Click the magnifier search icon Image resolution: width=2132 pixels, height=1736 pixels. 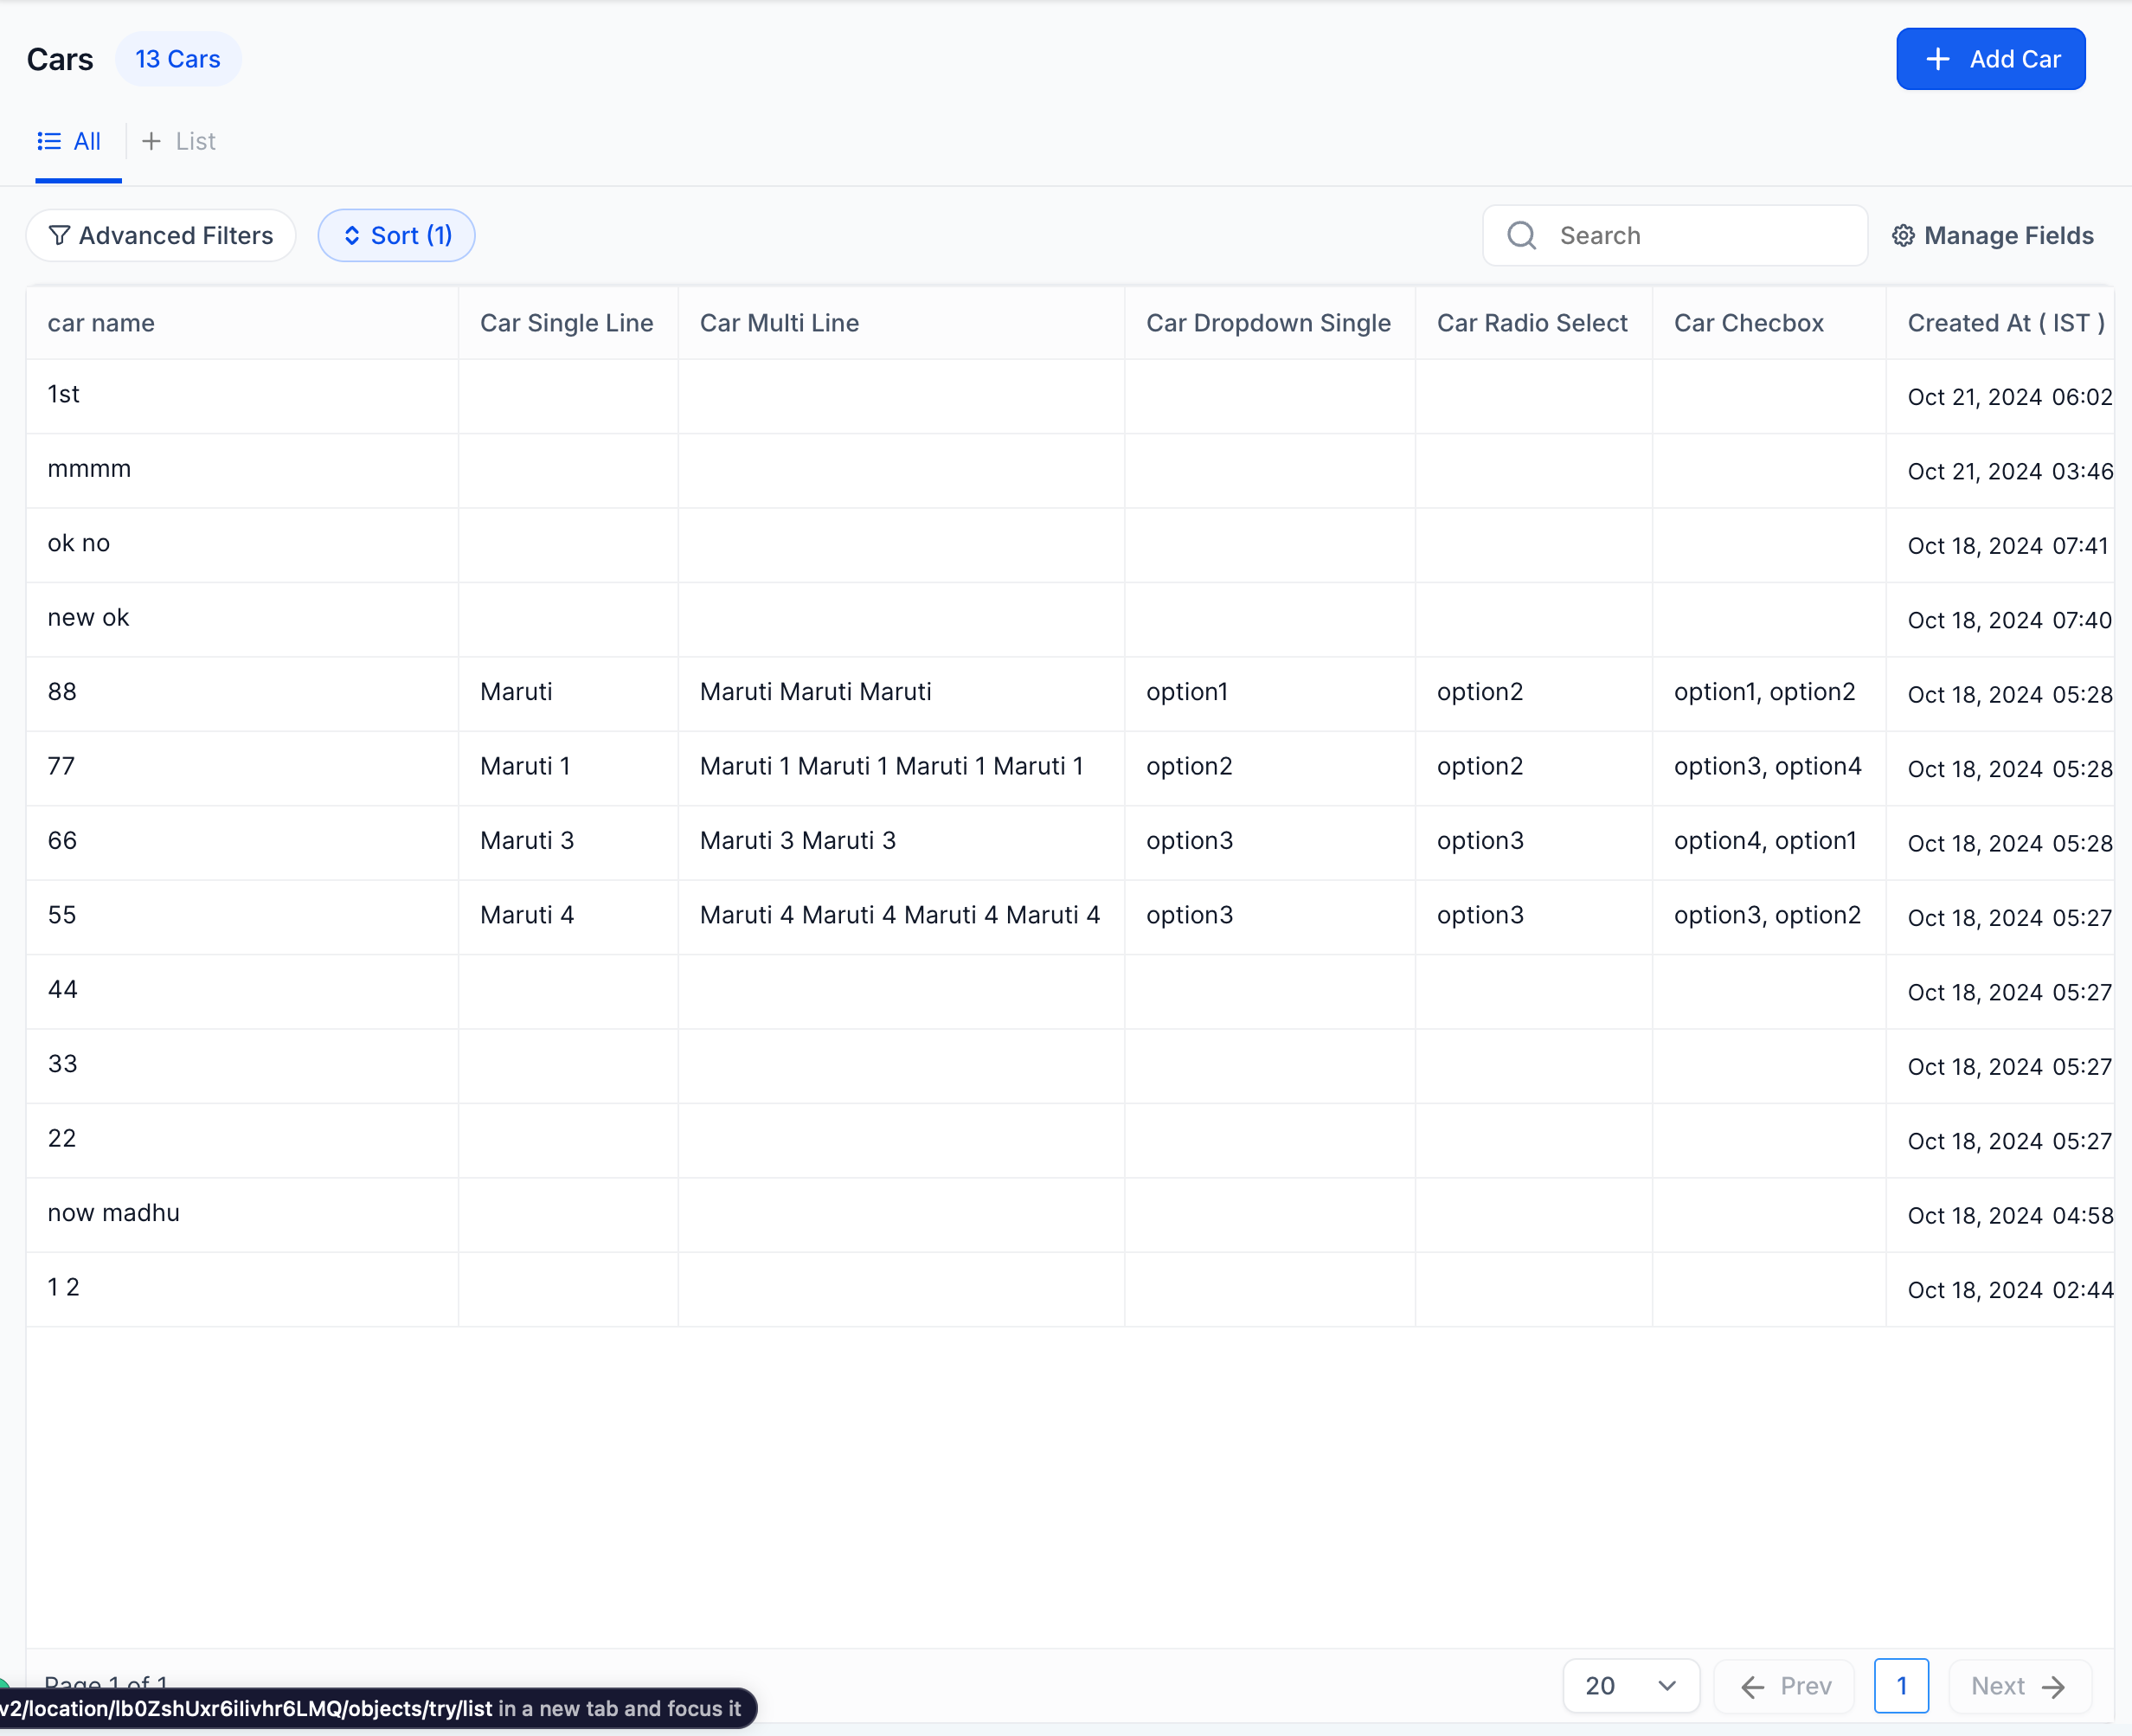pyautogui.click(x=1521, y=235)
